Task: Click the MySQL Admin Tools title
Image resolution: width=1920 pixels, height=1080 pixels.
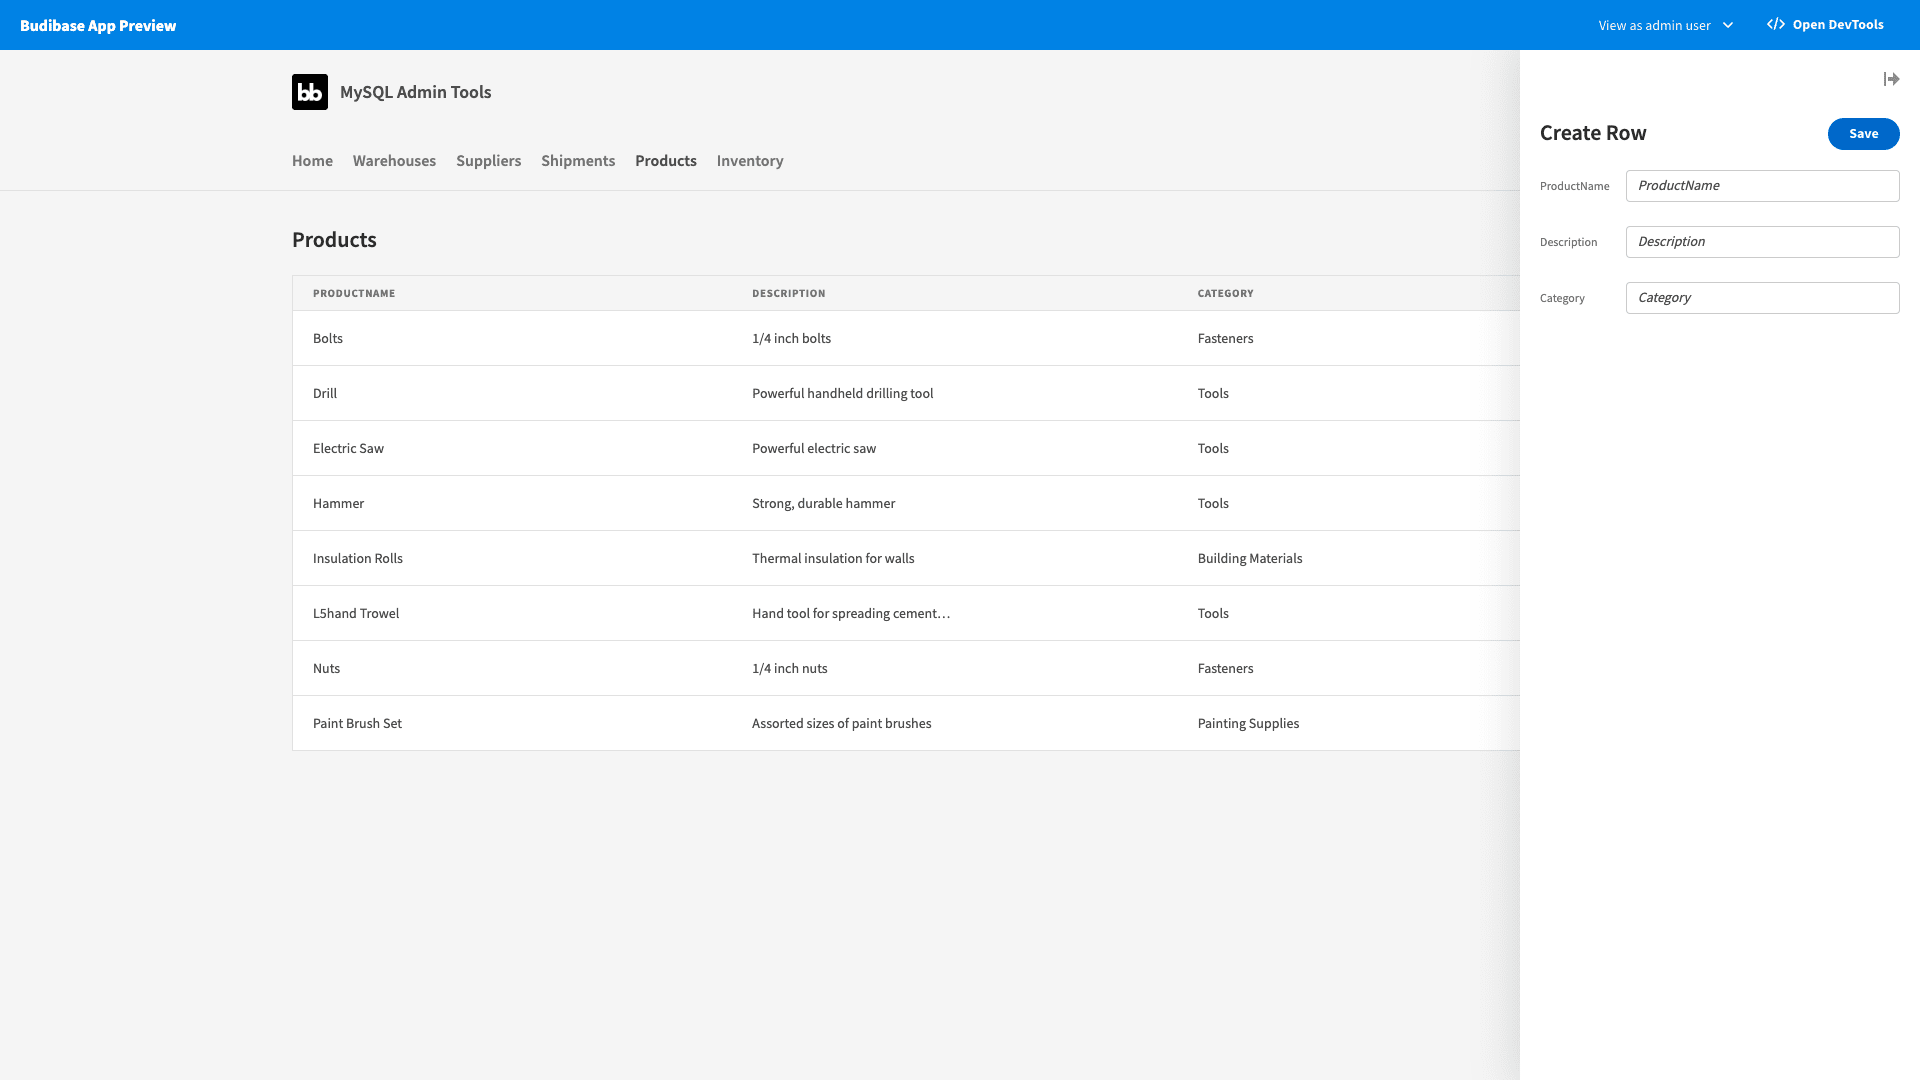Action: click(415, 92)
